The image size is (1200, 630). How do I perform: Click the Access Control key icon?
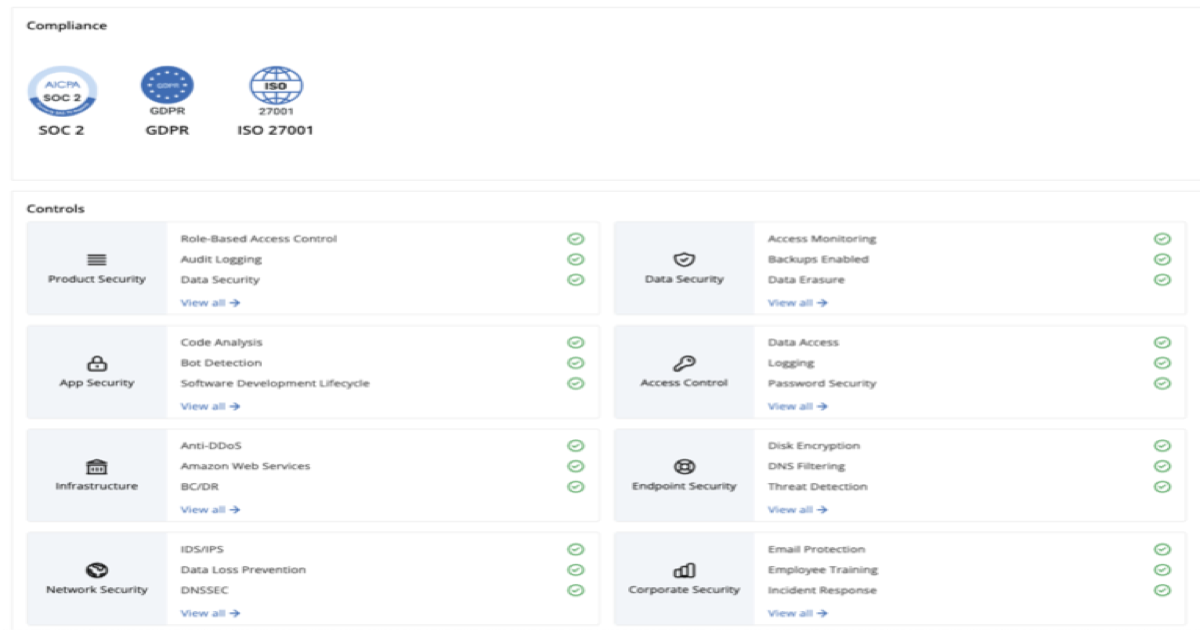[684, 364]
